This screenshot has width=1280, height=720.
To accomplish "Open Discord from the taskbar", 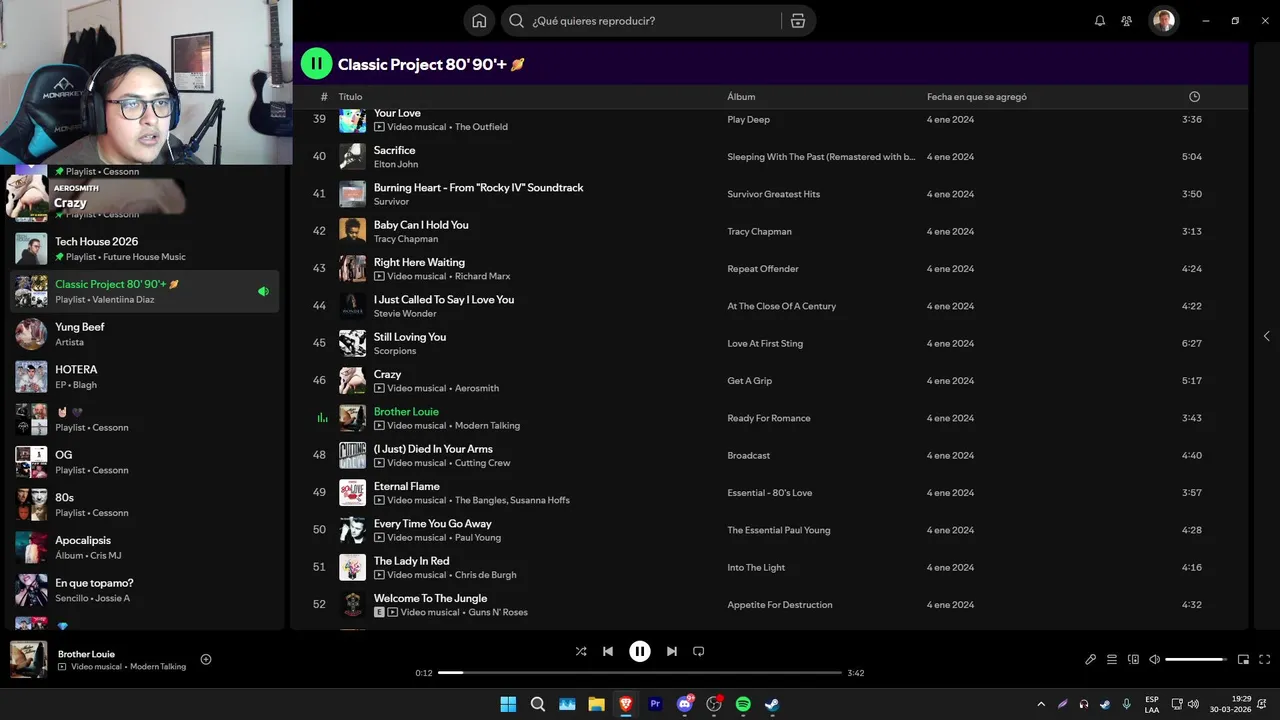I will (x=685, y=704).
